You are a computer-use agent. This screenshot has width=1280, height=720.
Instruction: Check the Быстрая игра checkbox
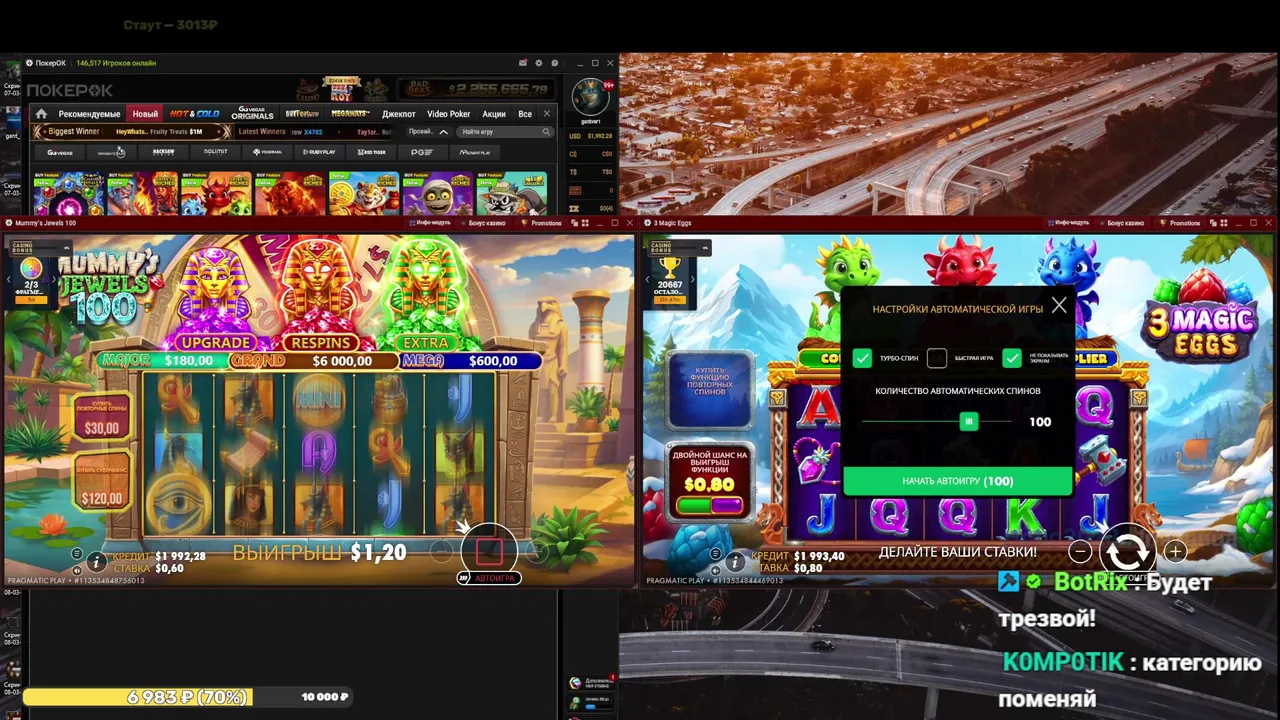(937, 358)
